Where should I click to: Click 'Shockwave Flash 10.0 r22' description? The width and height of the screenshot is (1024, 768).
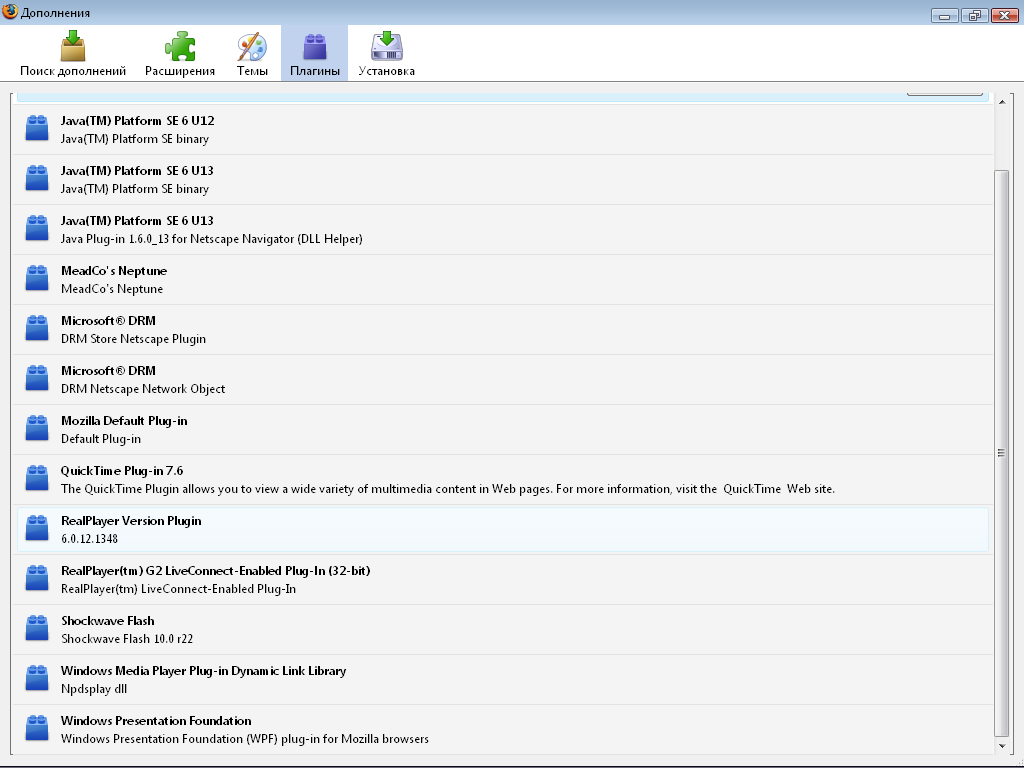[x=127, y=639]
